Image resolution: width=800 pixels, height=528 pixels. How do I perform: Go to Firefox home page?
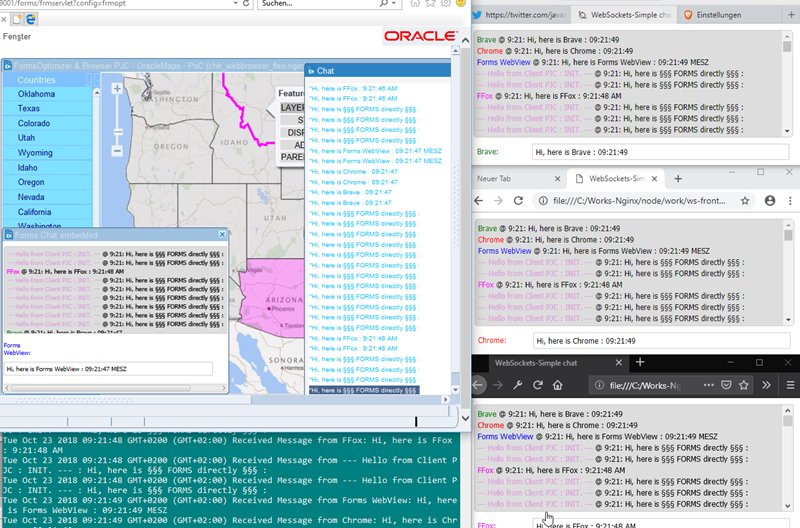[558, 385]
